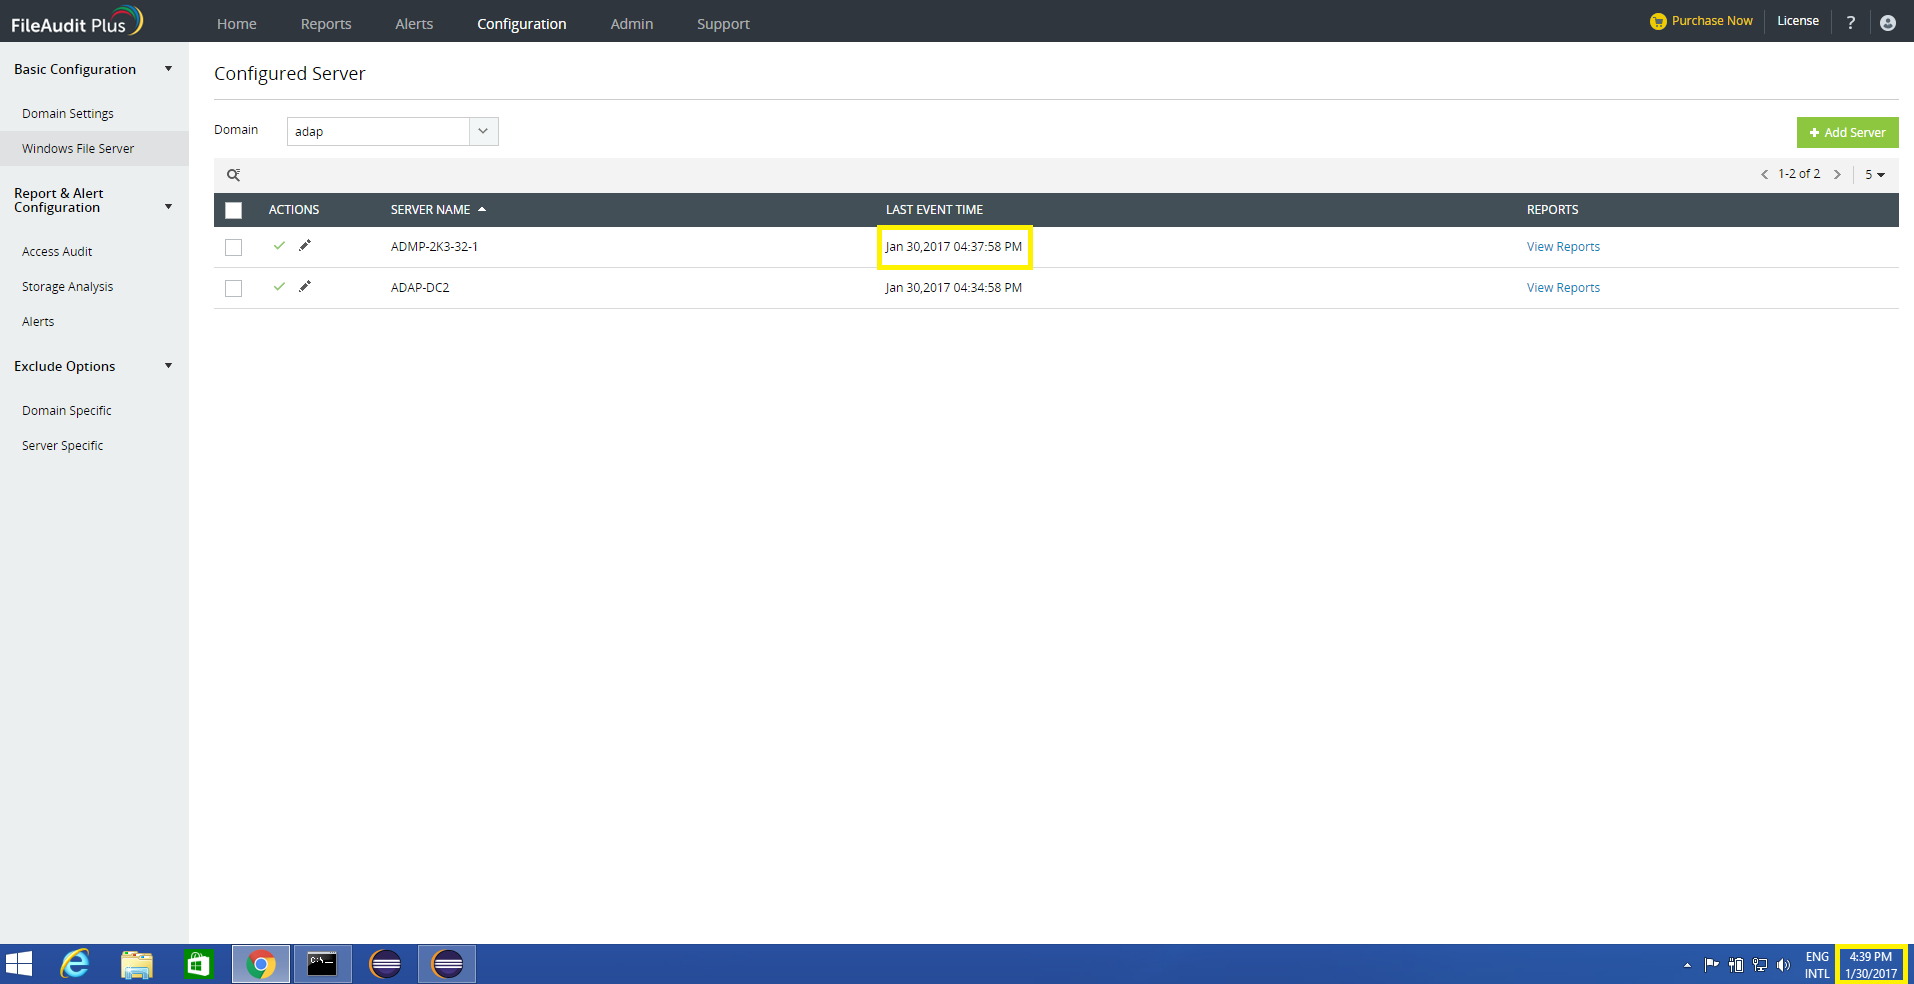The width and height of the screenshot is (1914, 984).
Task: Open the help question mark icon
Action: click(1851, 22)
